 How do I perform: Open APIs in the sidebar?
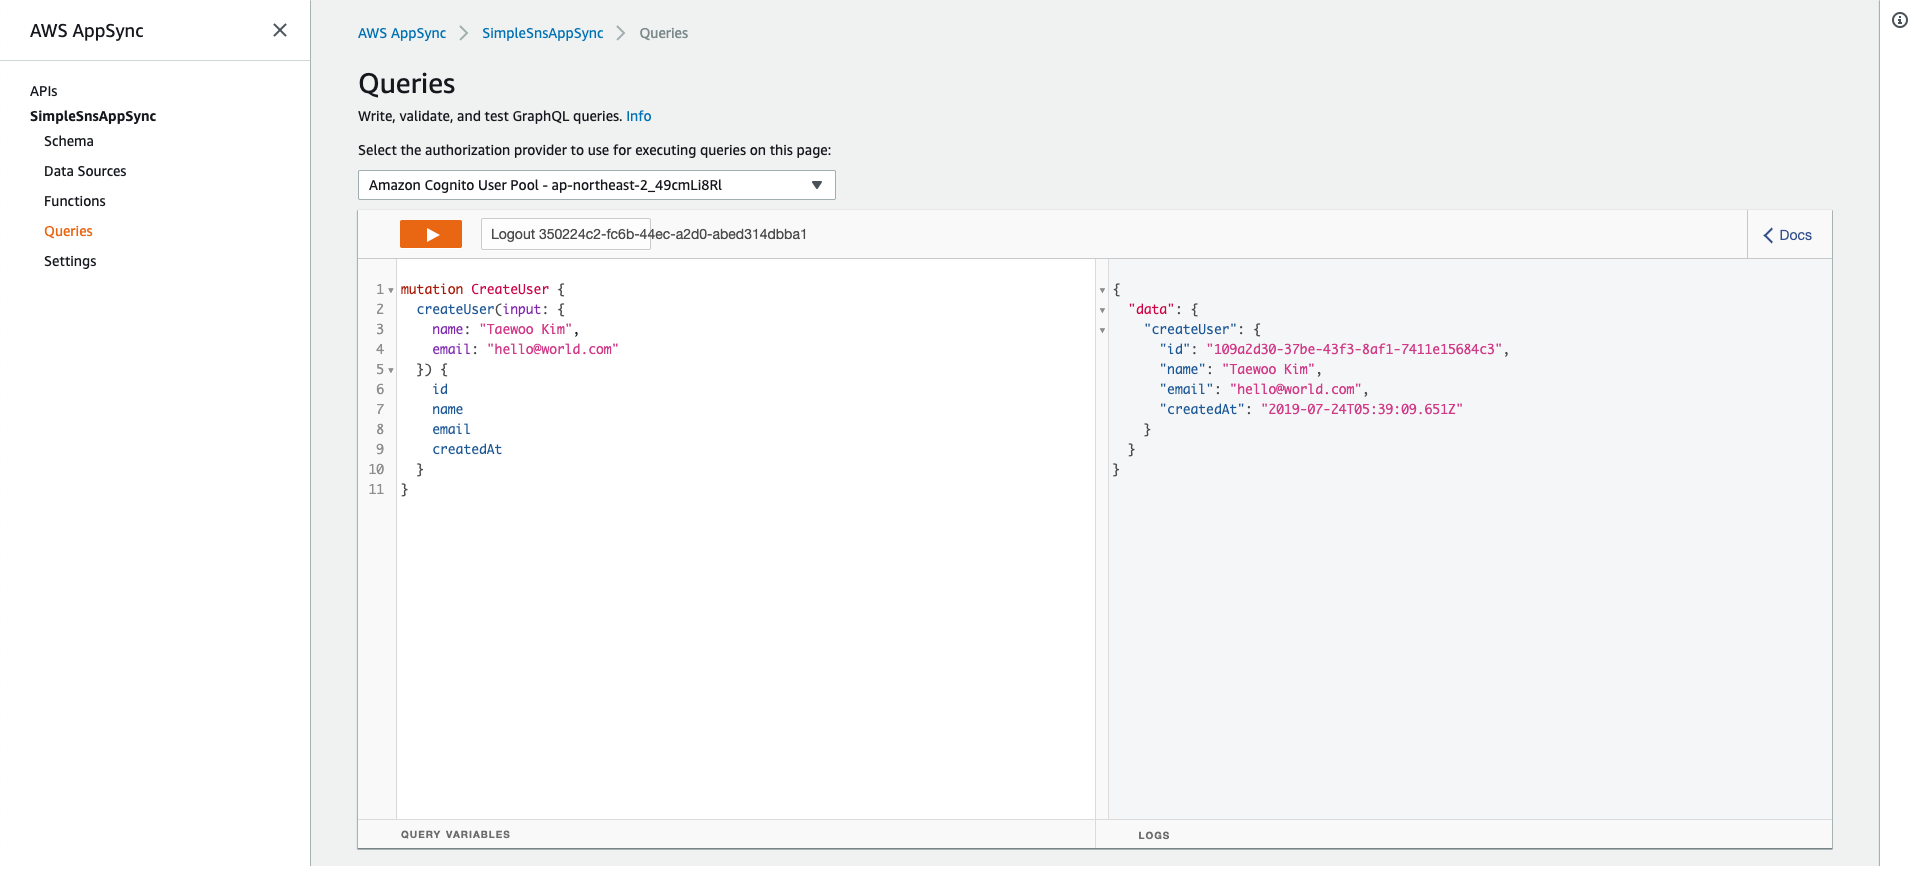[44, 91]
